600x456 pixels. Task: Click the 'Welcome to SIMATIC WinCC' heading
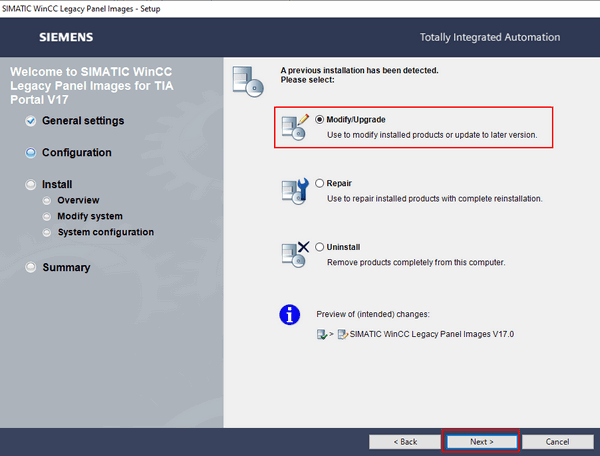coord(91,86)
